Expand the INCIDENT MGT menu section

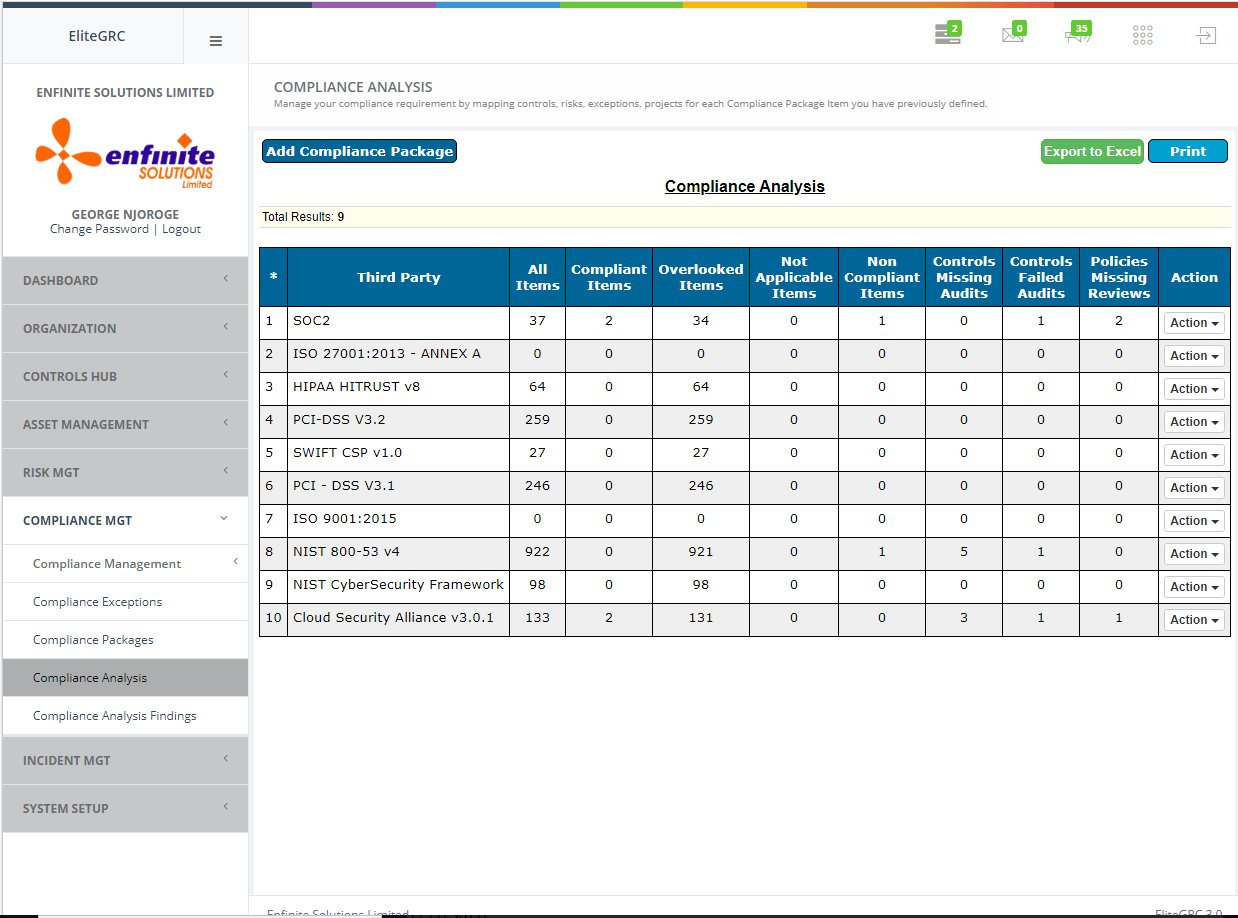click(125, 760)
